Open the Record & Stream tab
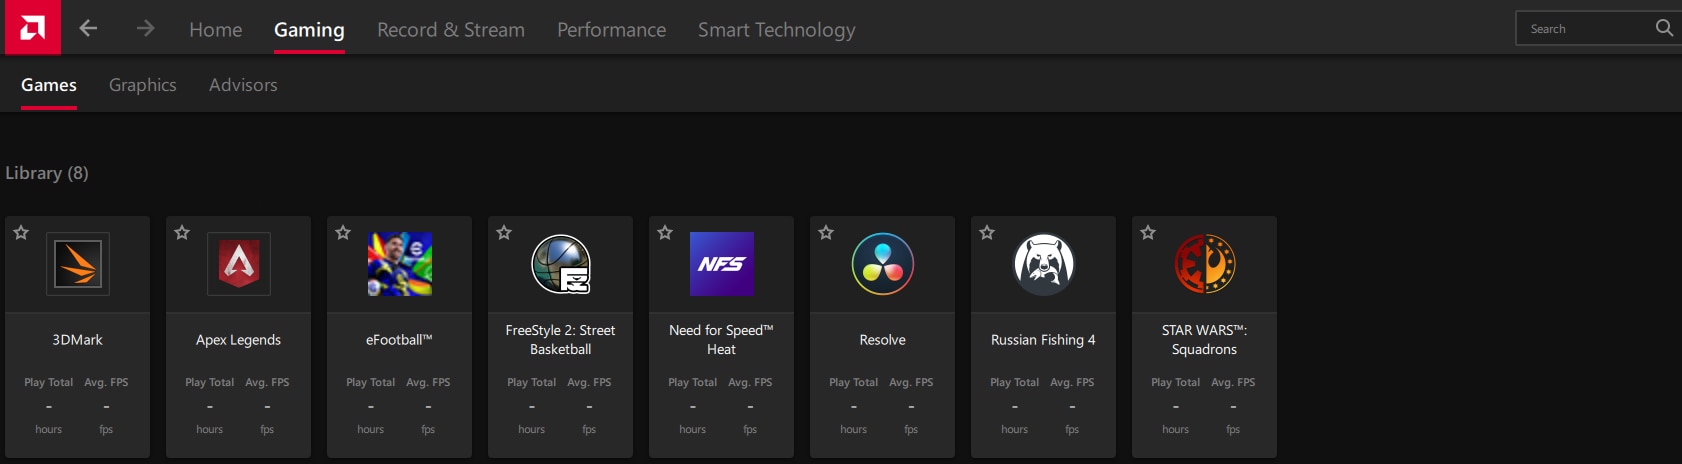 coord(451,30)
